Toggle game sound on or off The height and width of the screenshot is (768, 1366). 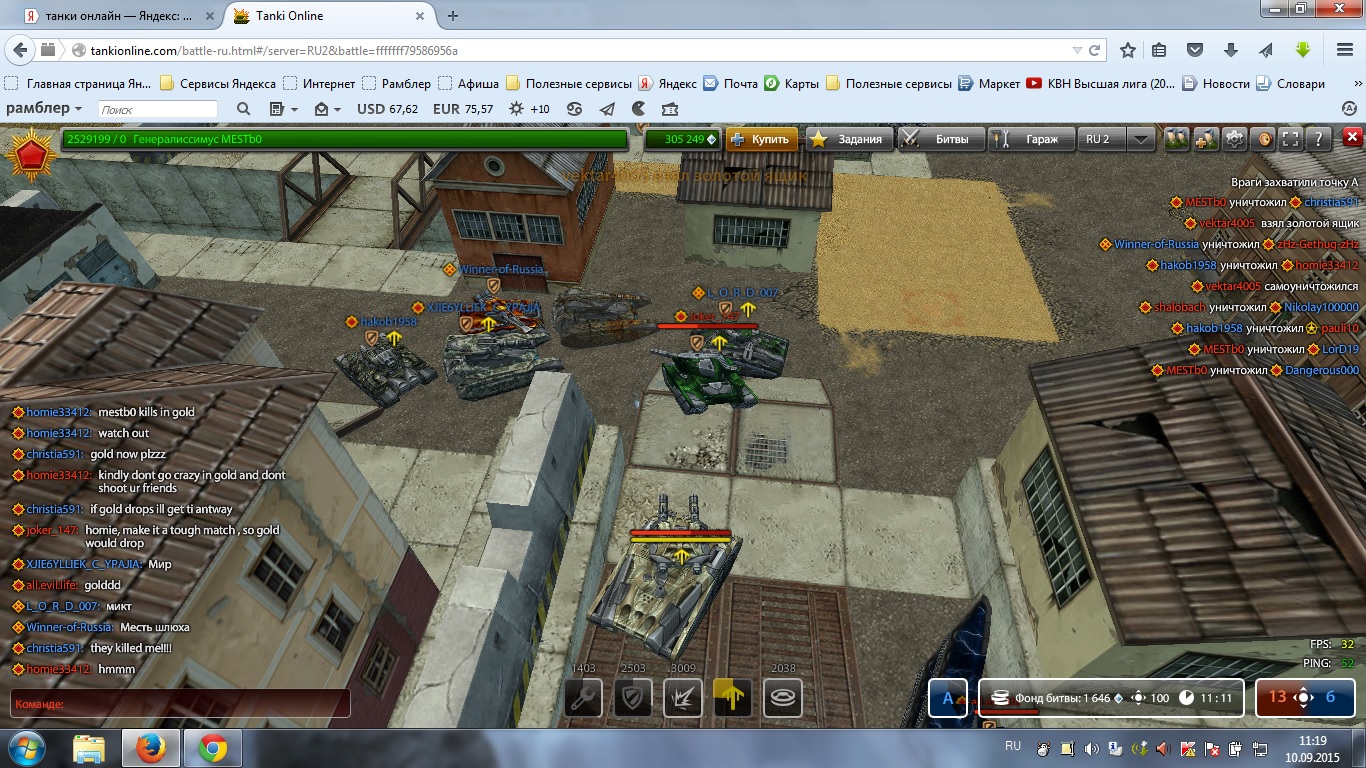coord(1263,139)
